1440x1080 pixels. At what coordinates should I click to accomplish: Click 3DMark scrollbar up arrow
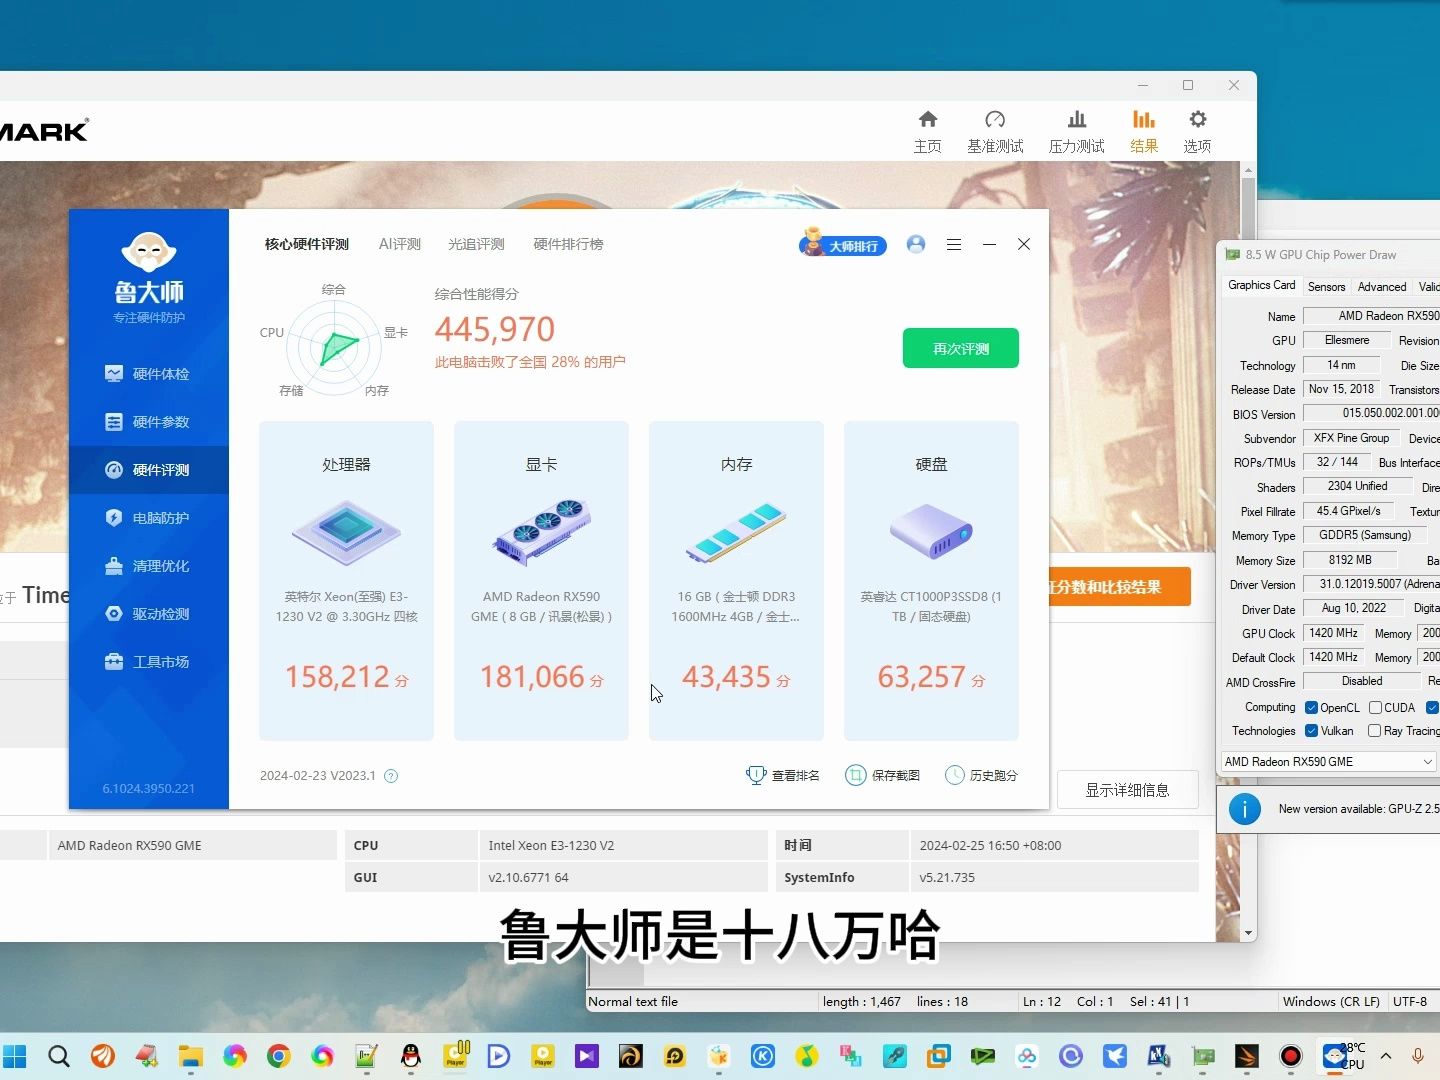pos(1248,171)
